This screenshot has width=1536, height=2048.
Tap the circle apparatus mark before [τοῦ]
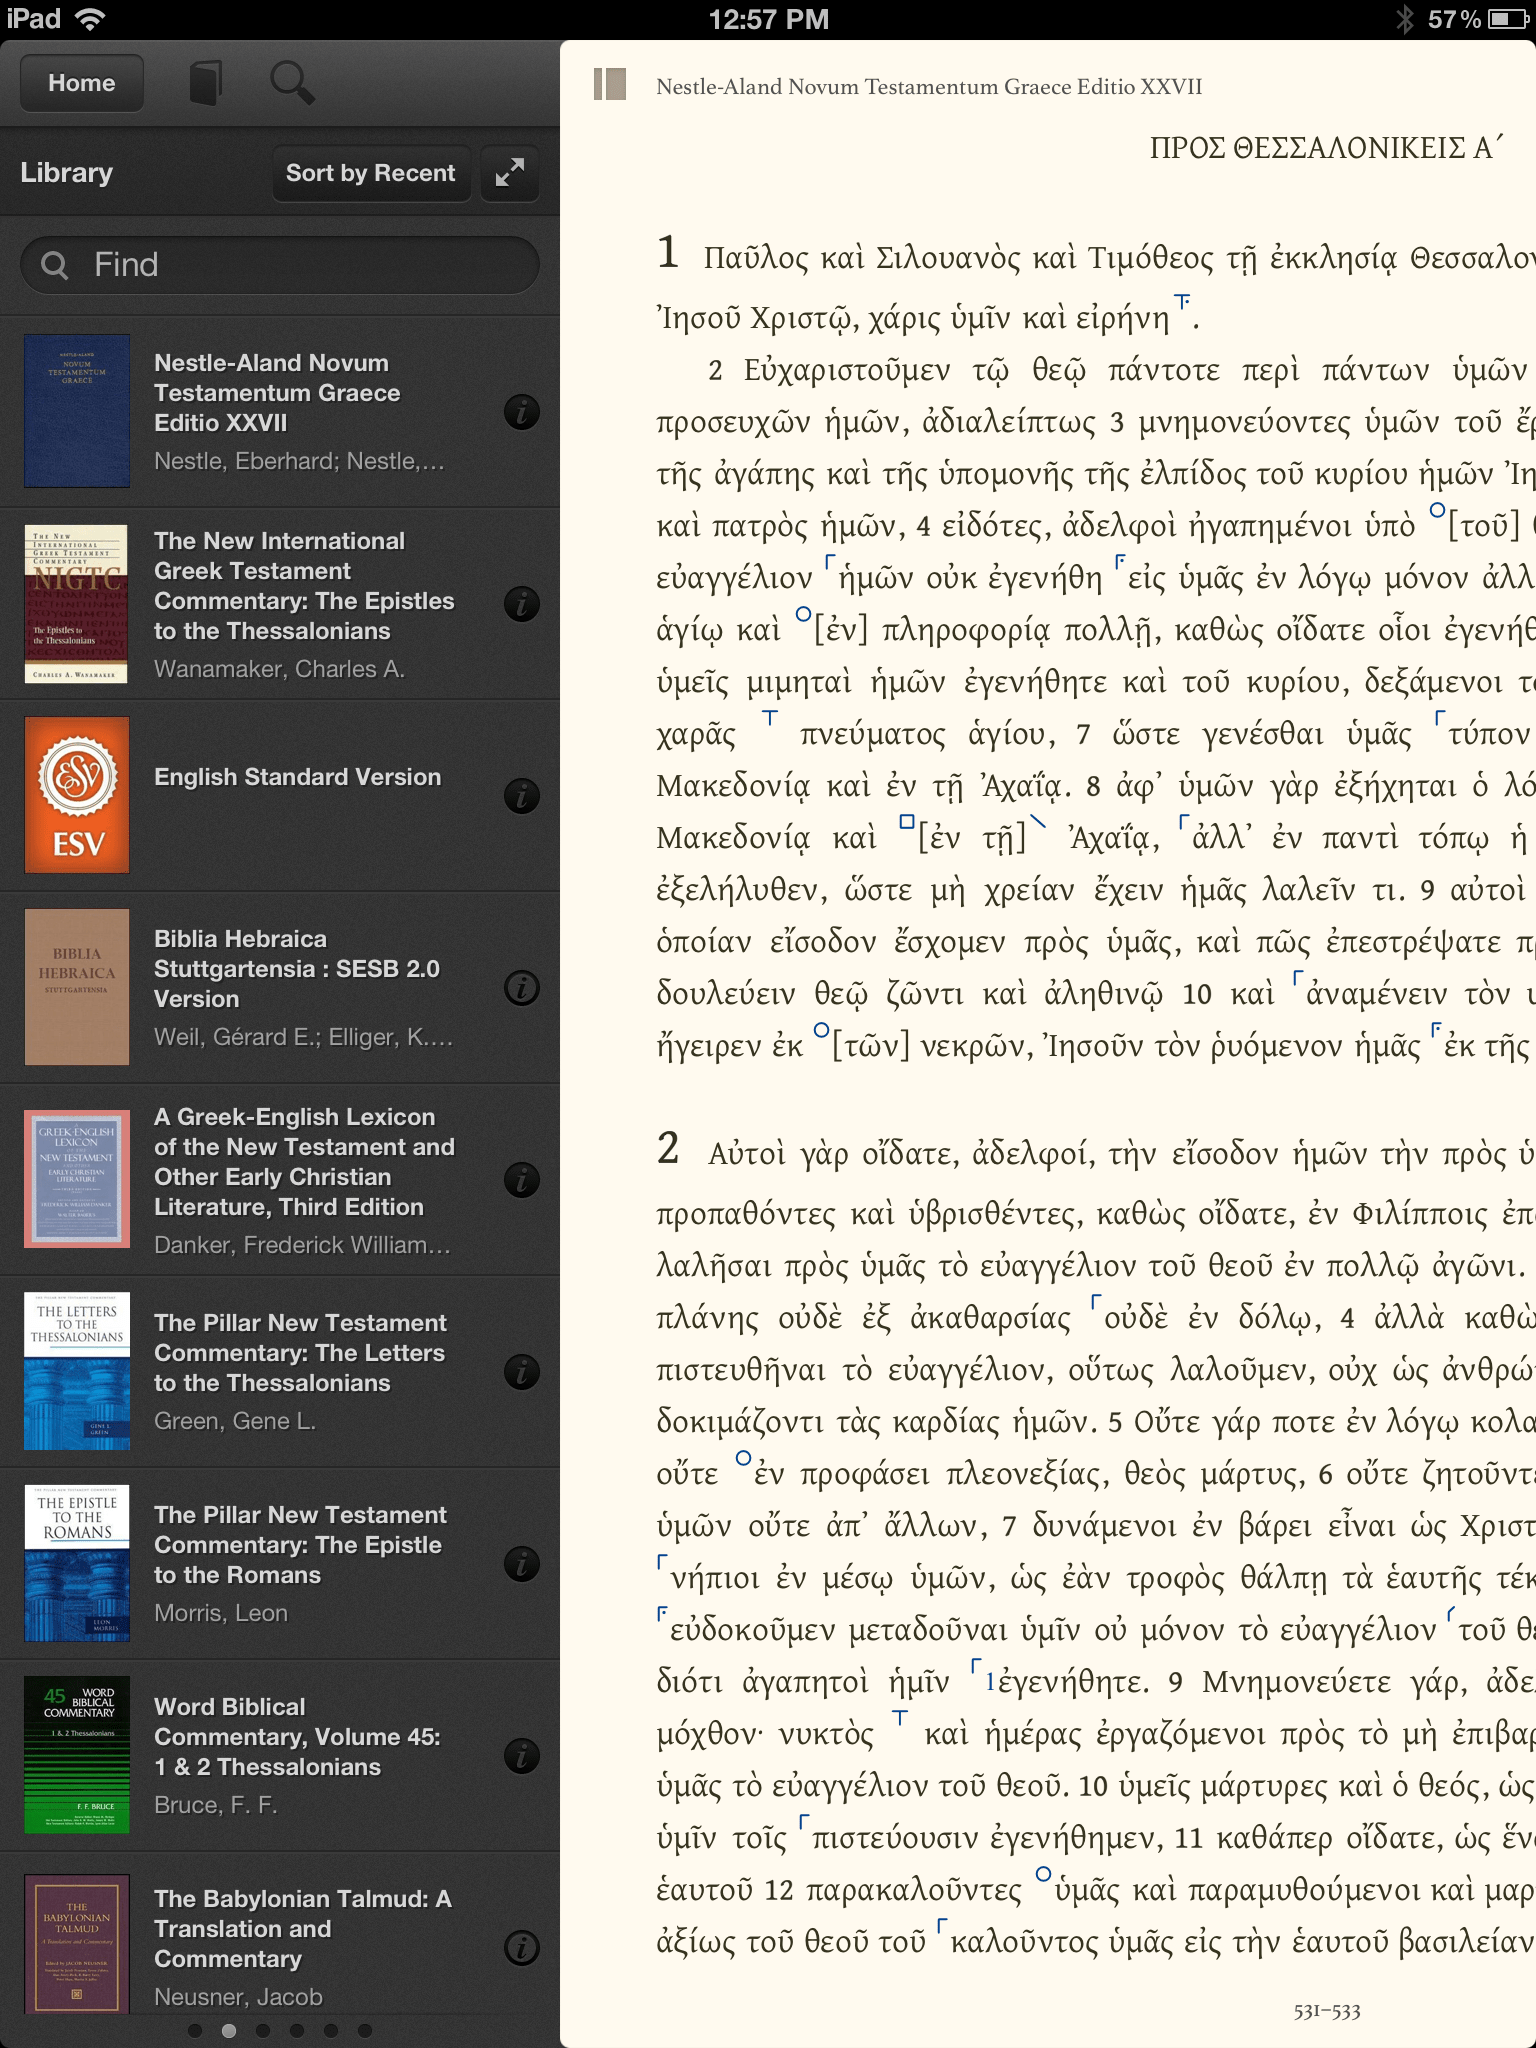(1438, 510)
